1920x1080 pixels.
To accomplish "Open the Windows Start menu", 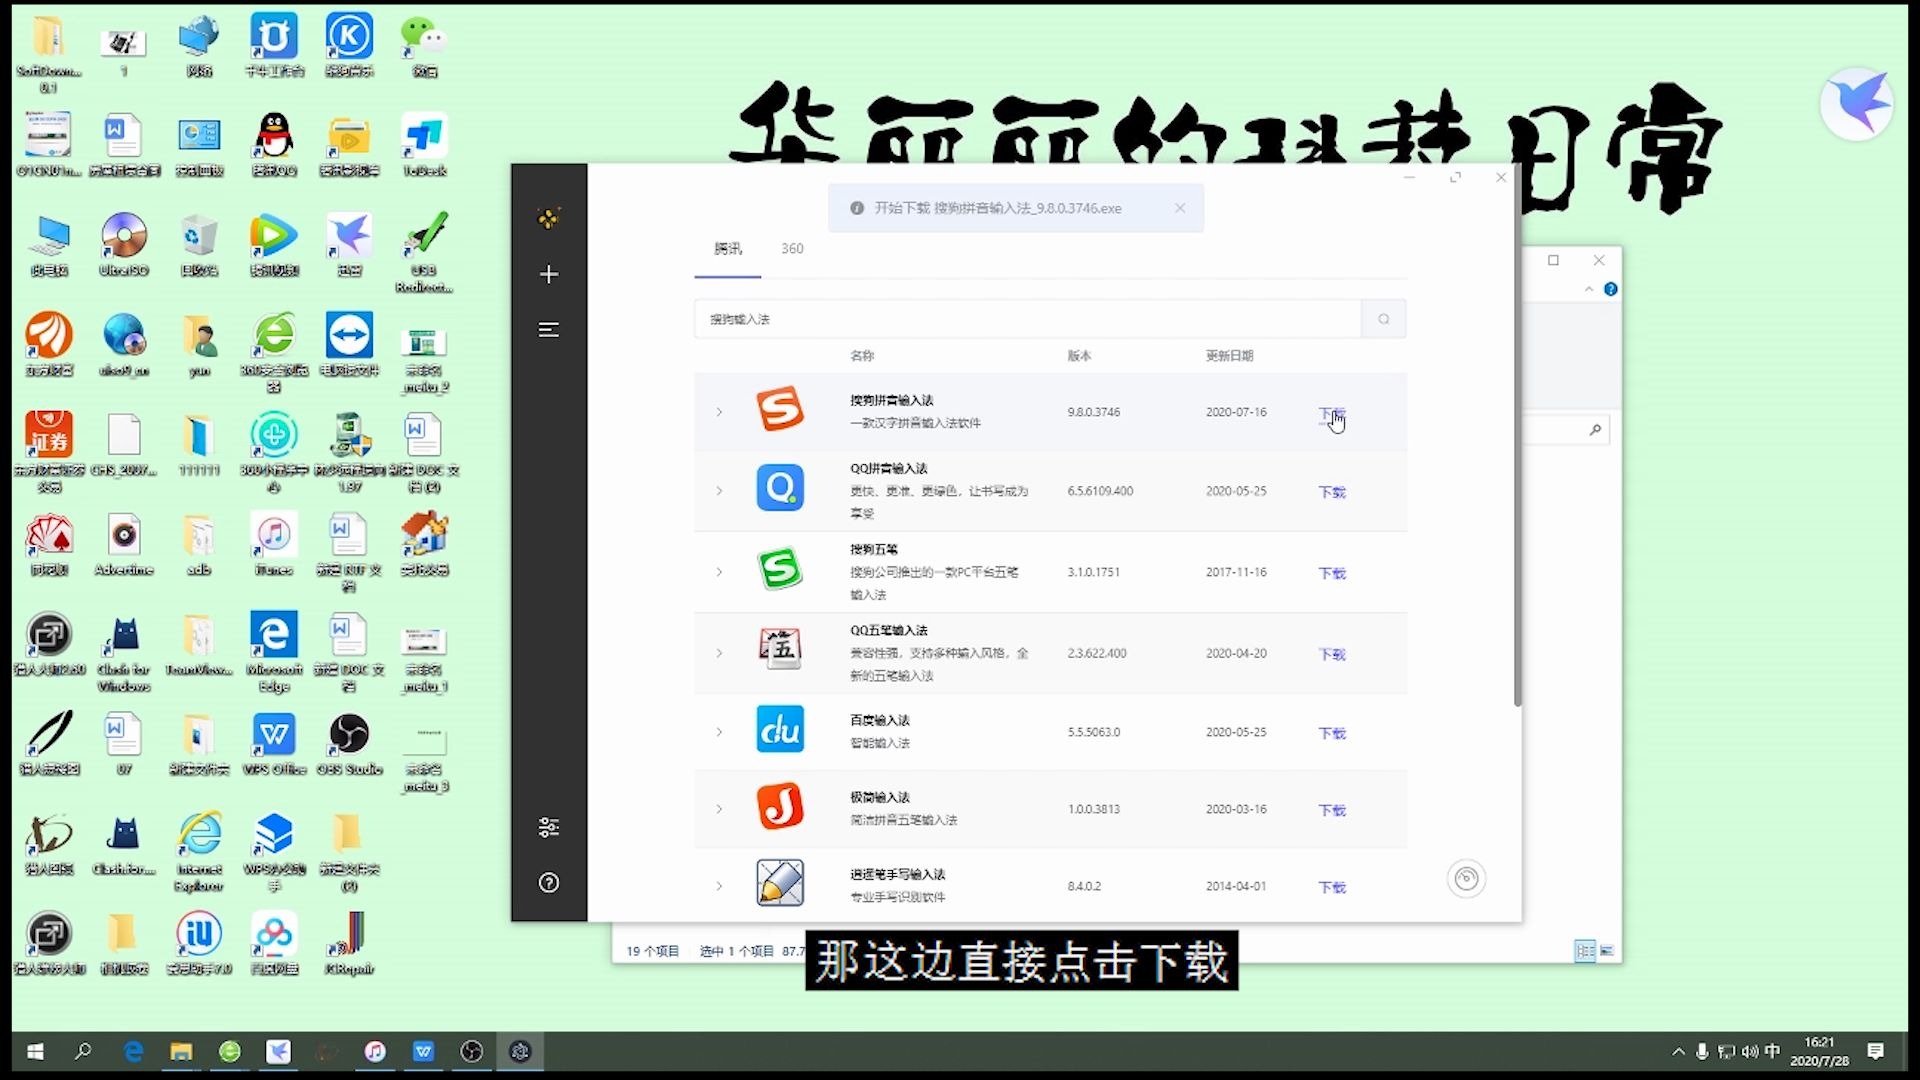I will (x=35, y=1051).
